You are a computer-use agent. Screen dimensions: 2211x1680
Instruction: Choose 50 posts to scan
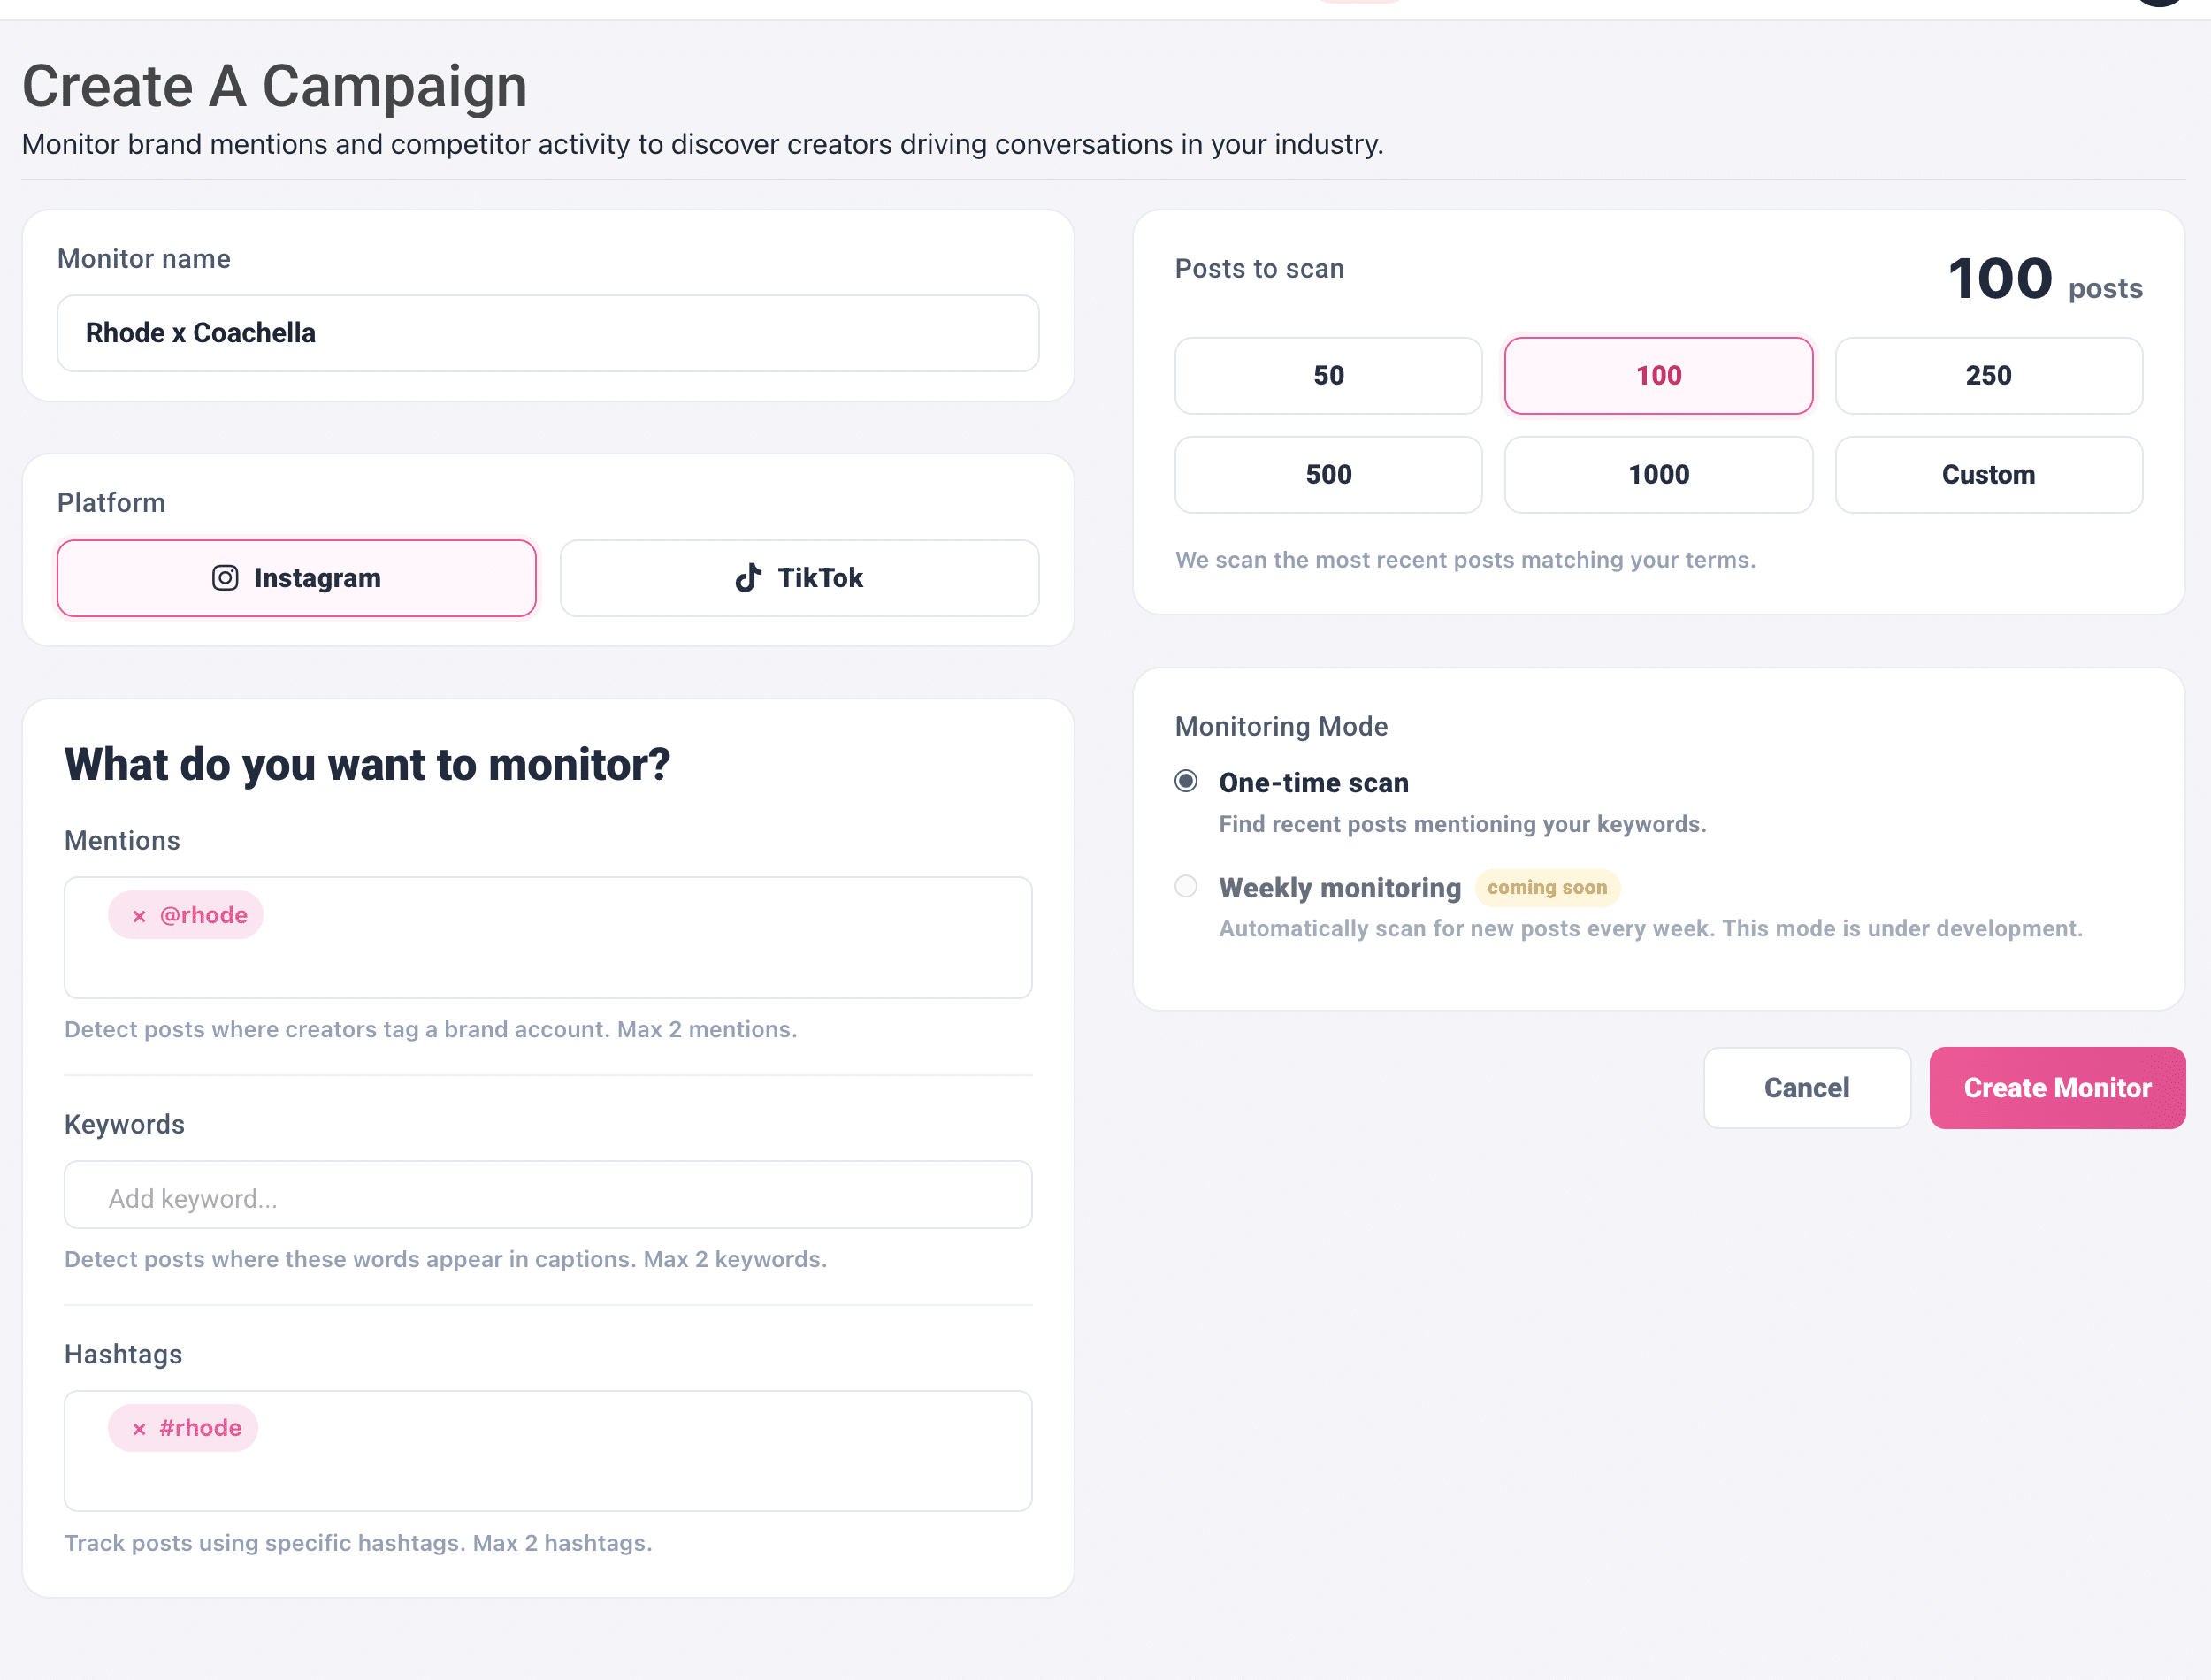[1328, 376]
